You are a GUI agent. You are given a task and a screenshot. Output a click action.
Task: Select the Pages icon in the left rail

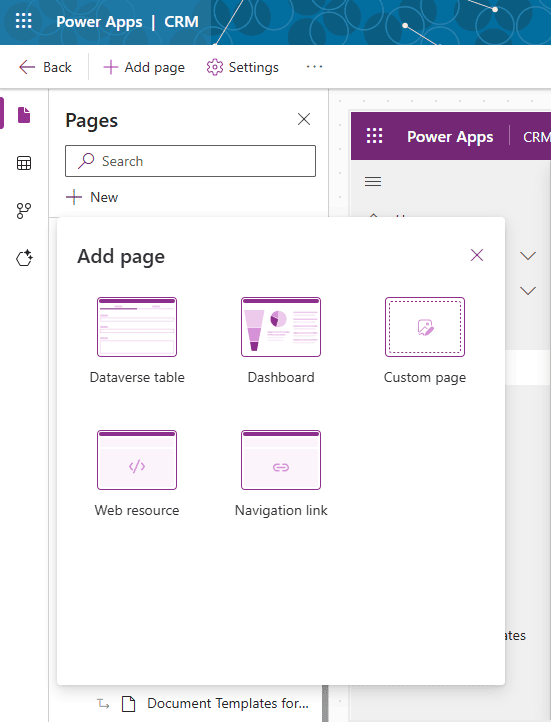24,115
